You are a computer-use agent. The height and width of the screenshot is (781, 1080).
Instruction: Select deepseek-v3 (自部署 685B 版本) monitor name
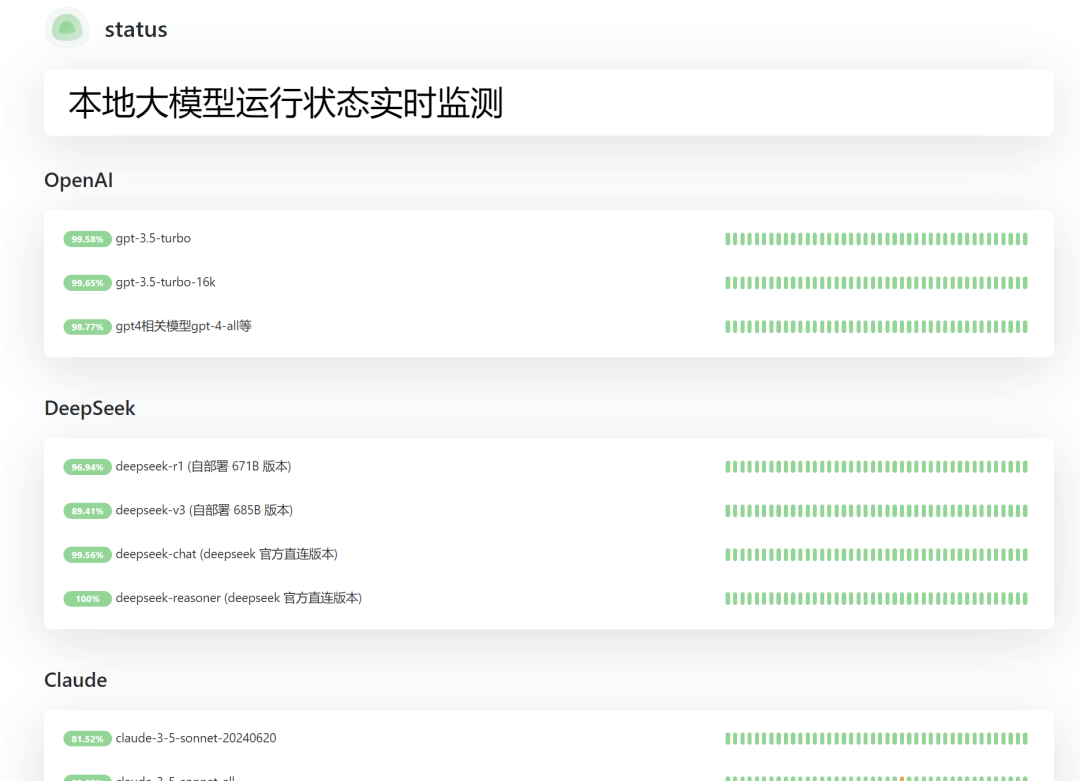[204, 510]
